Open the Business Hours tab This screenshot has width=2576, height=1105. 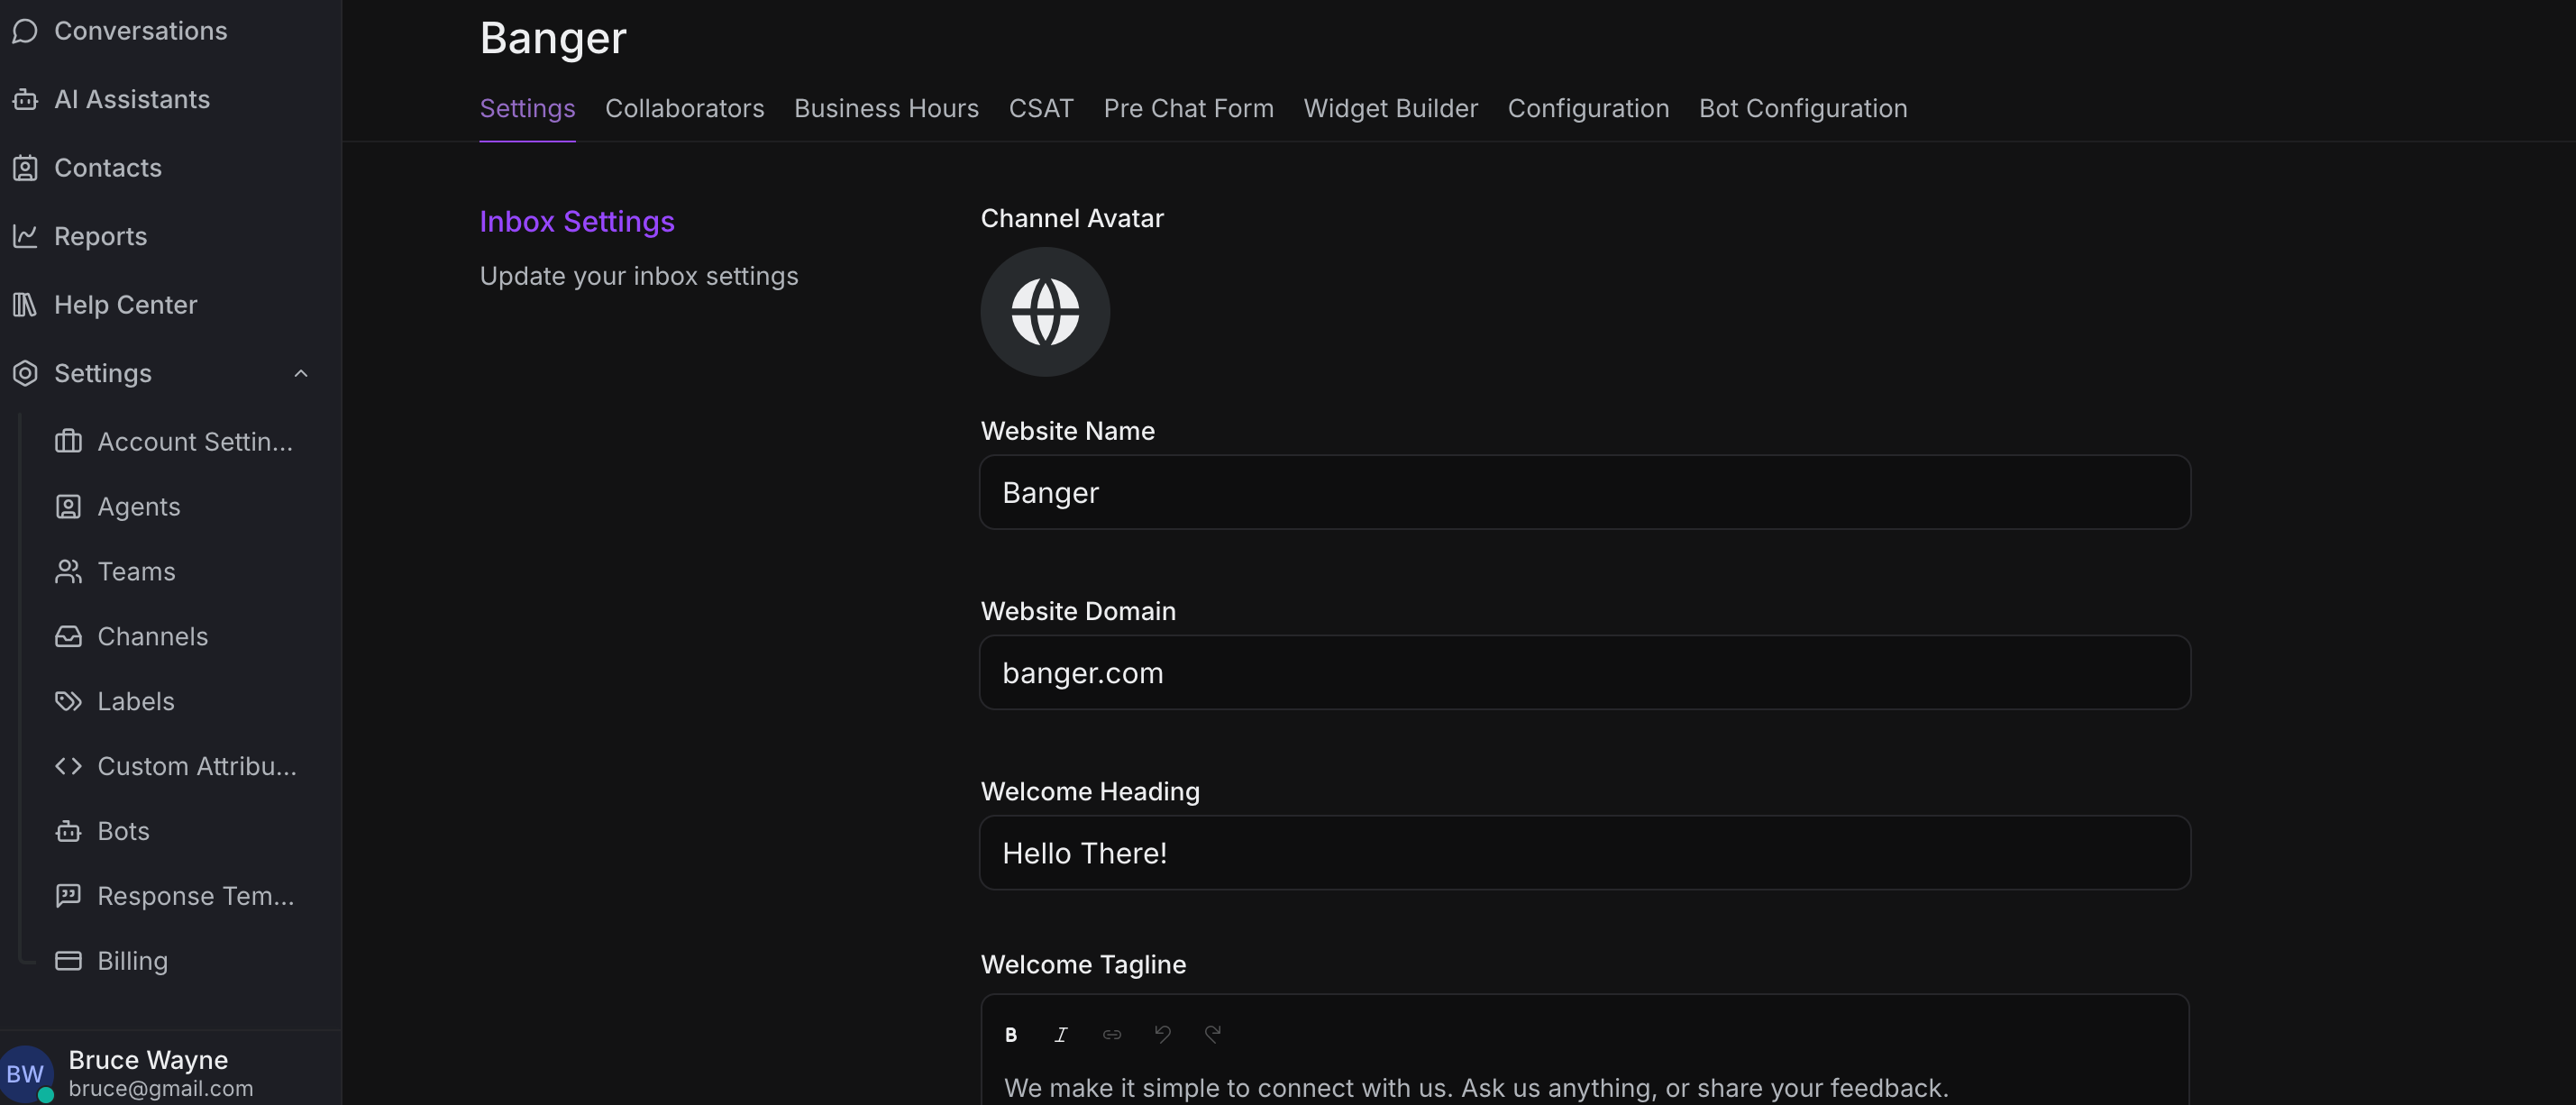click(x=886, y=108)
